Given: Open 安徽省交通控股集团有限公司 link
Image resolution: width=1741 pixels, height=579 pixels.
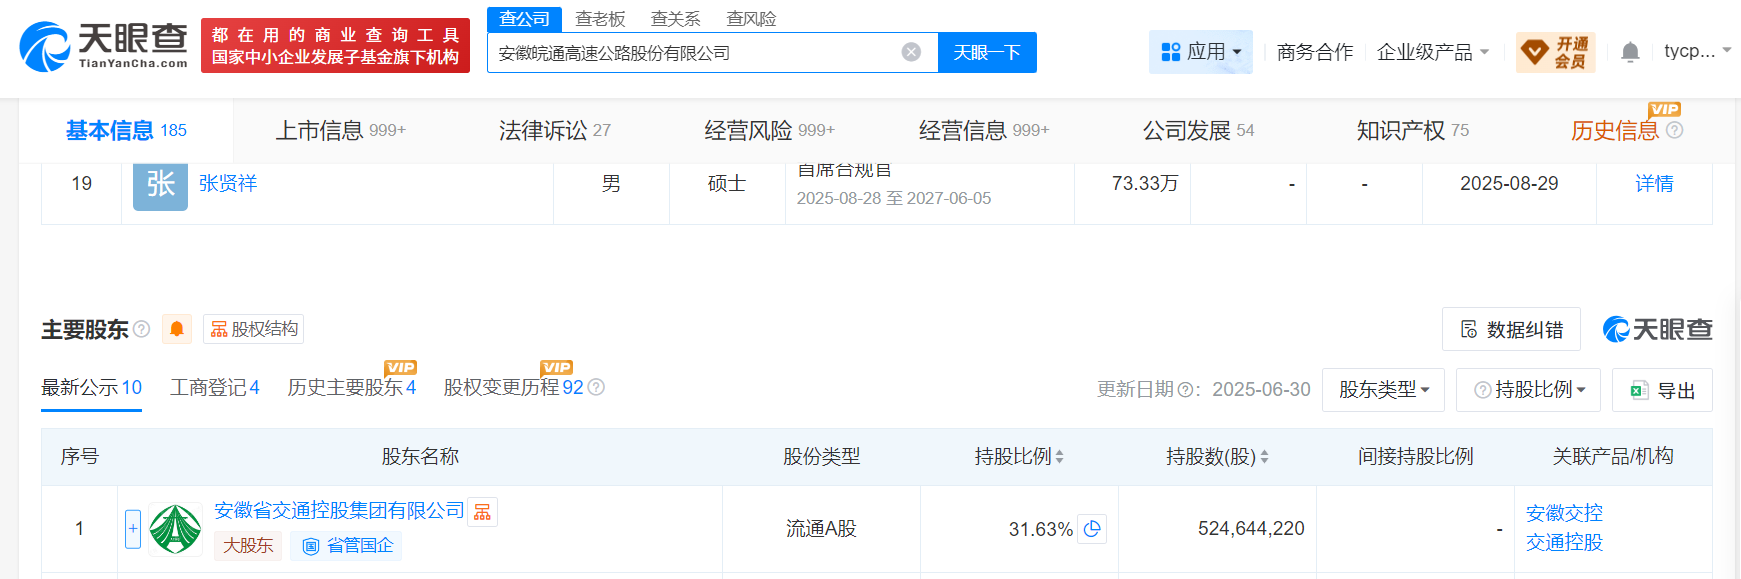Looking at the screenshot, I should pos(339,511).
